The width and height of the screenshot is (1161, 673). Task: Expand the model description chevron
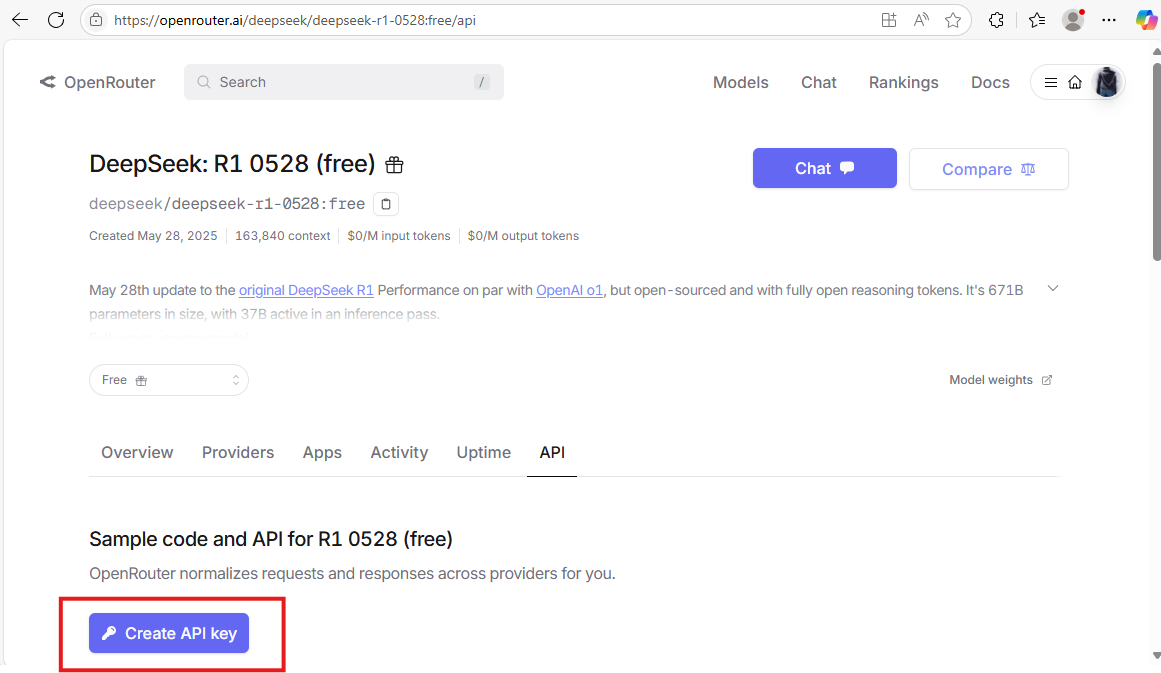(1053, 289)
